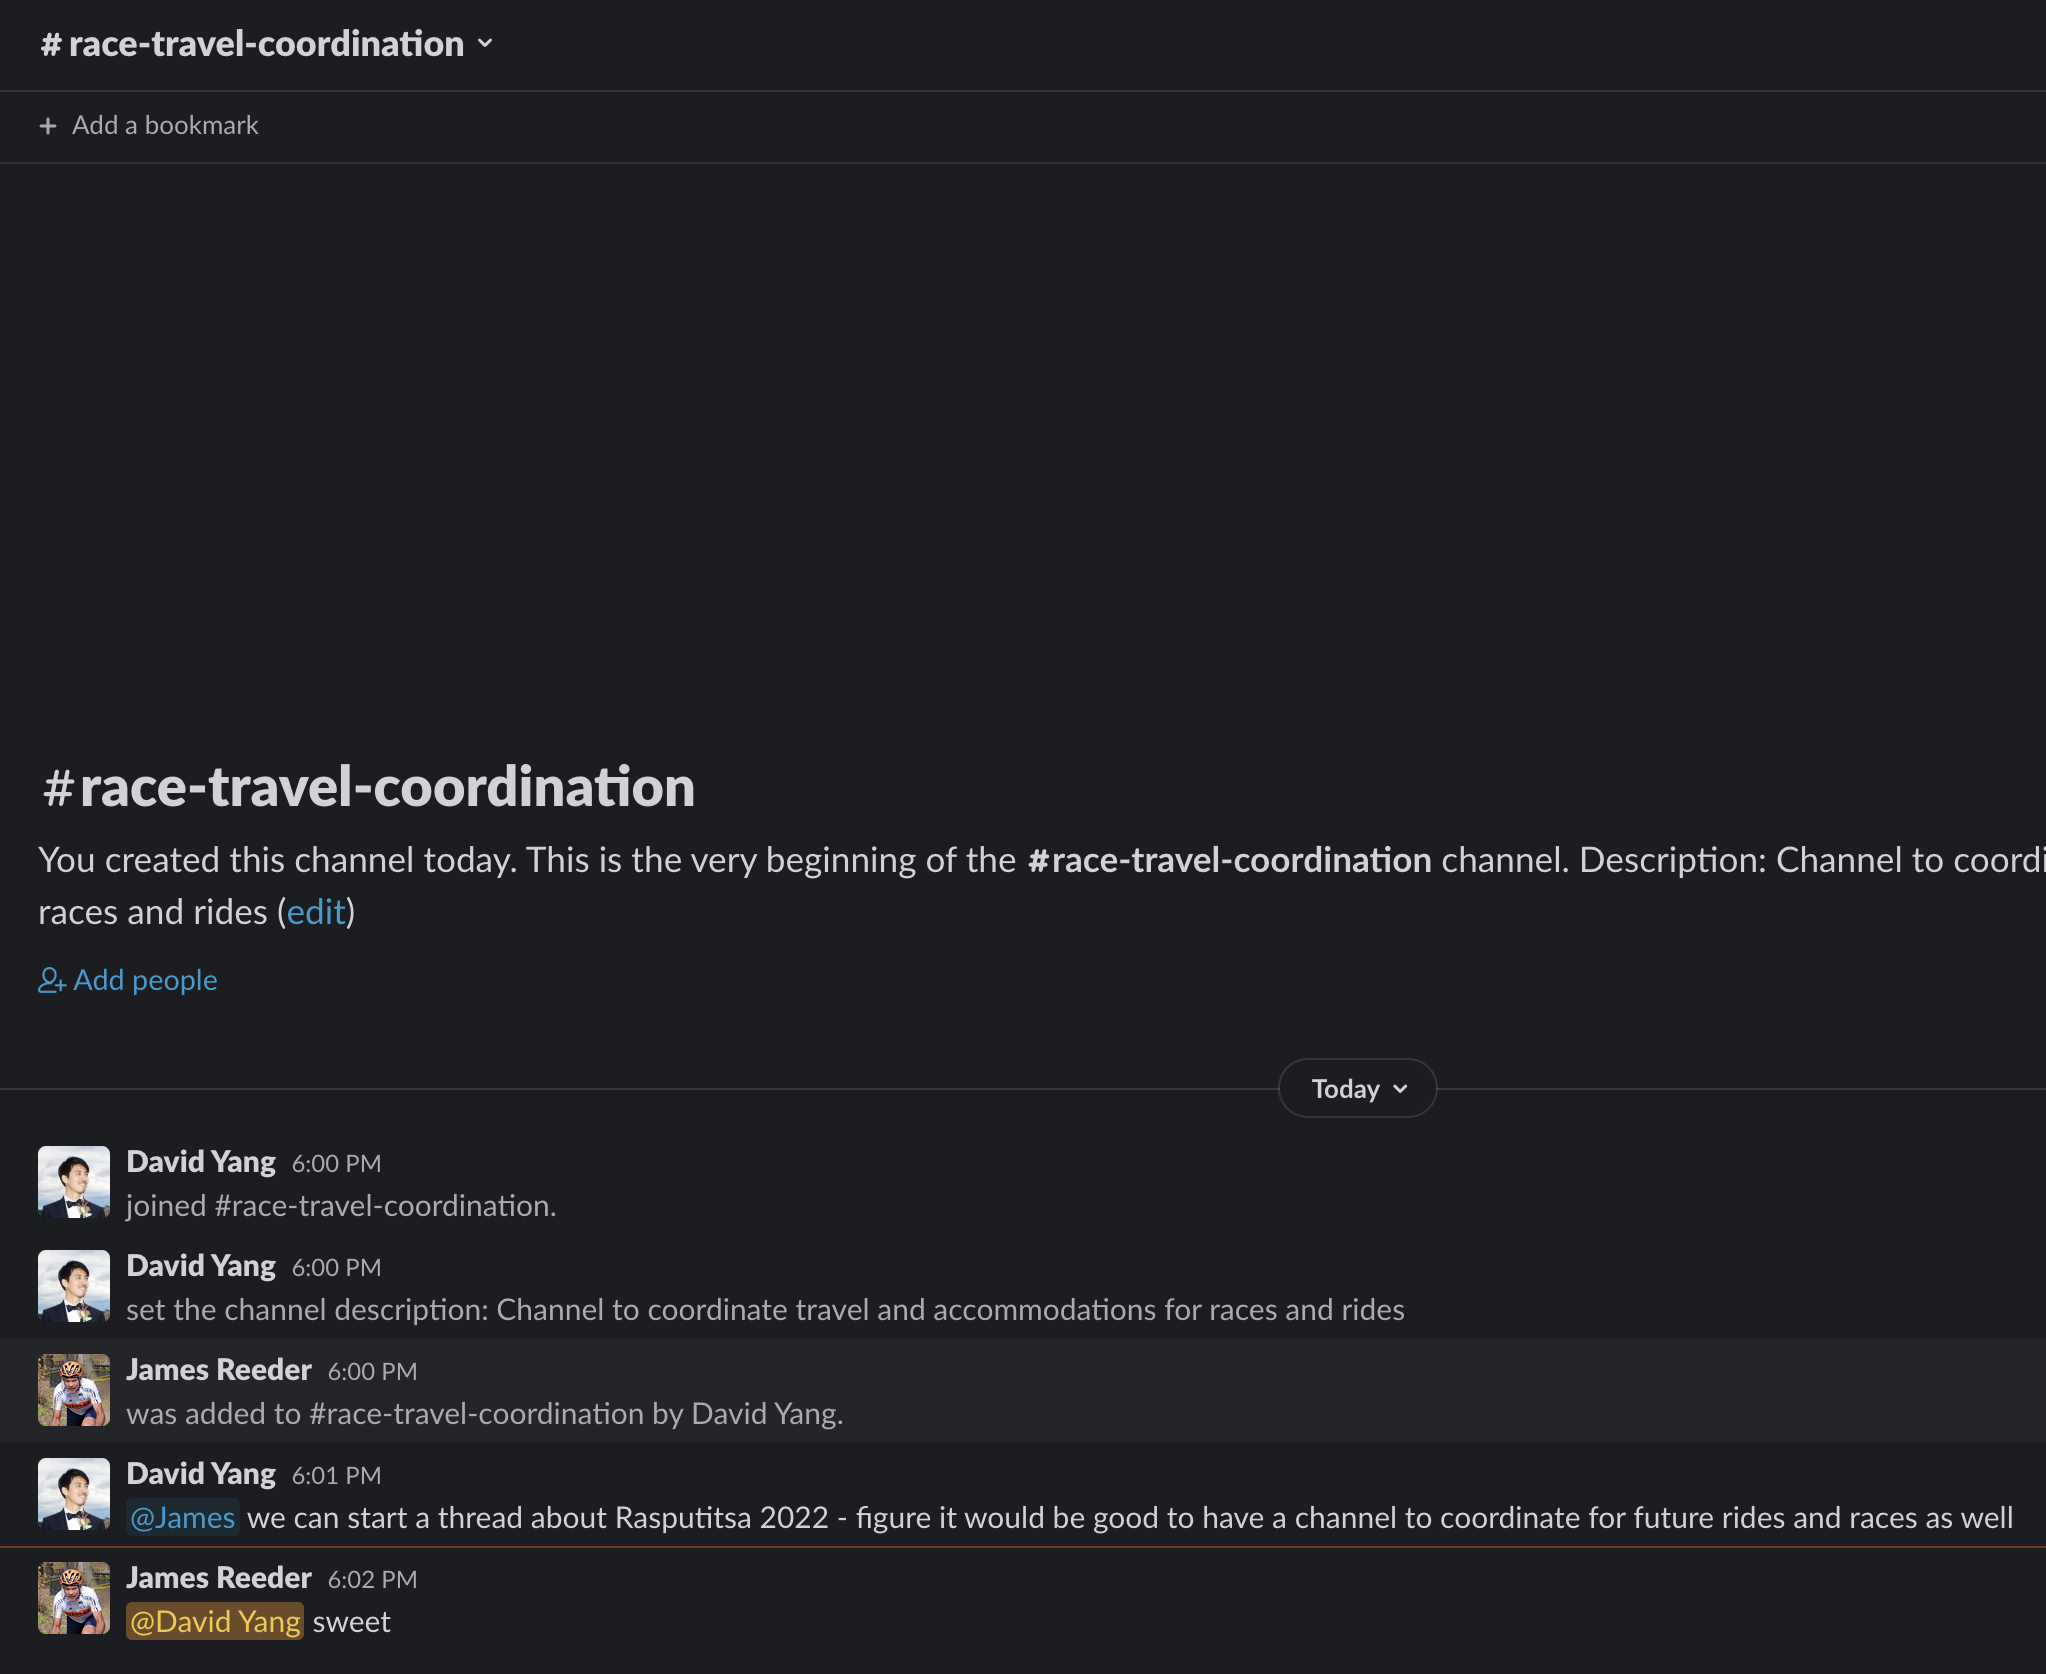Expand the channel name chevron in header
Screen dimensions: 2046x1674
[x=485, y=44]
